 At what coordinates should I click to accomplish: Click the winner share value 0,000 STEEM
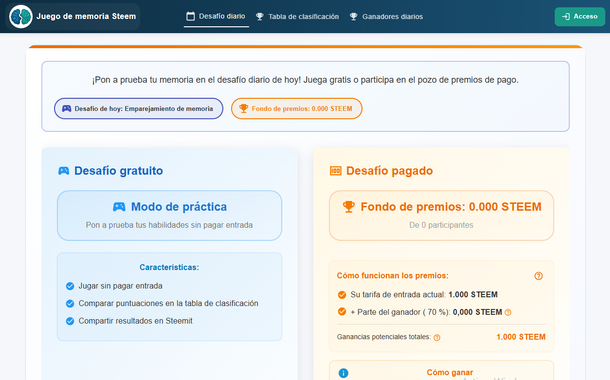pyautogui.click(x=477, y=312)
